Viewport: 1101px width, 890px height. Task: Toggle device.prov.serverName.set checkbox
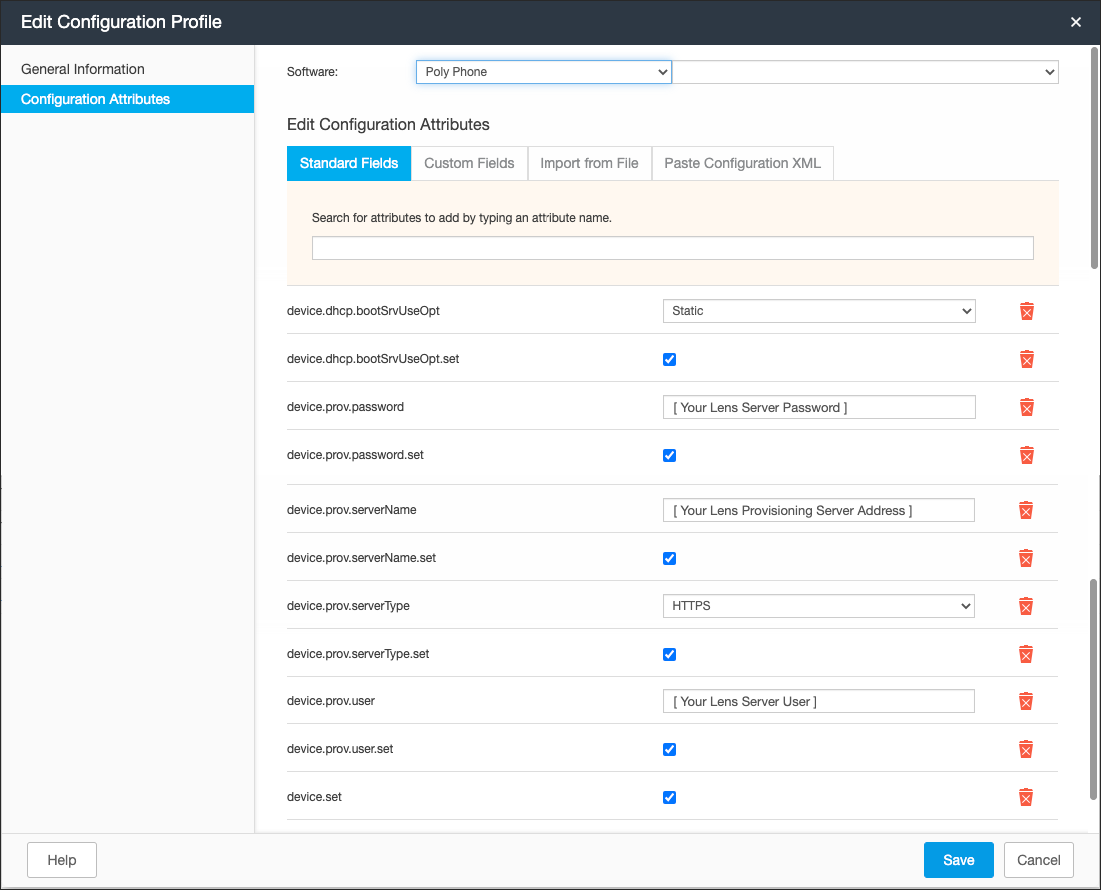[669, 559]
